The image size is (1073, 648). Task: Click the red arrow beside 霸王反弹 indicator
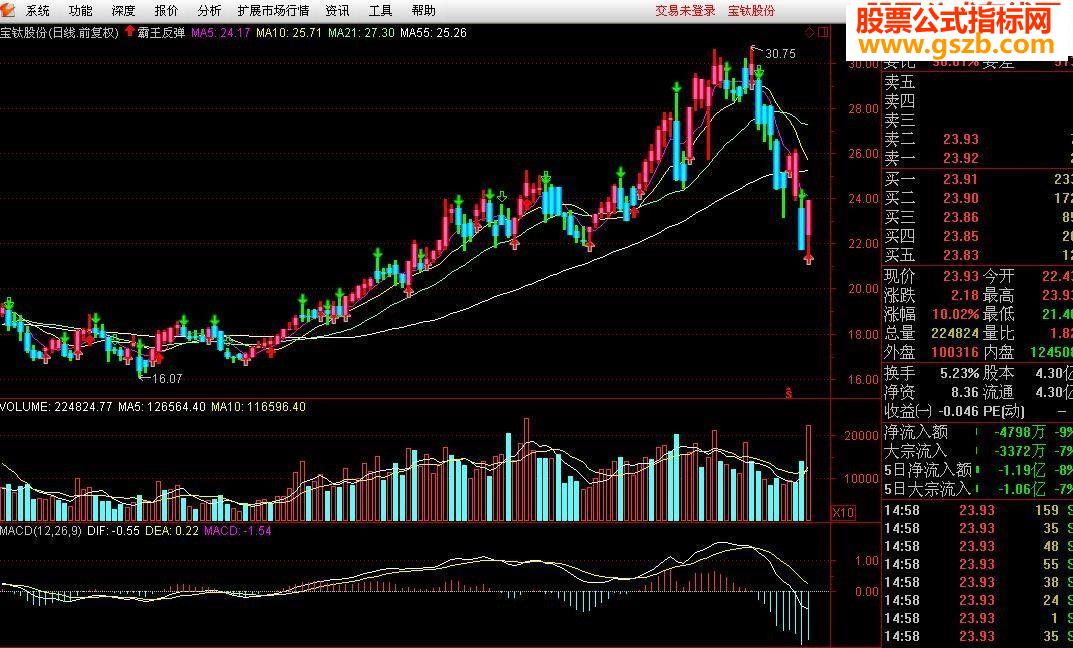tap(130, 31)
